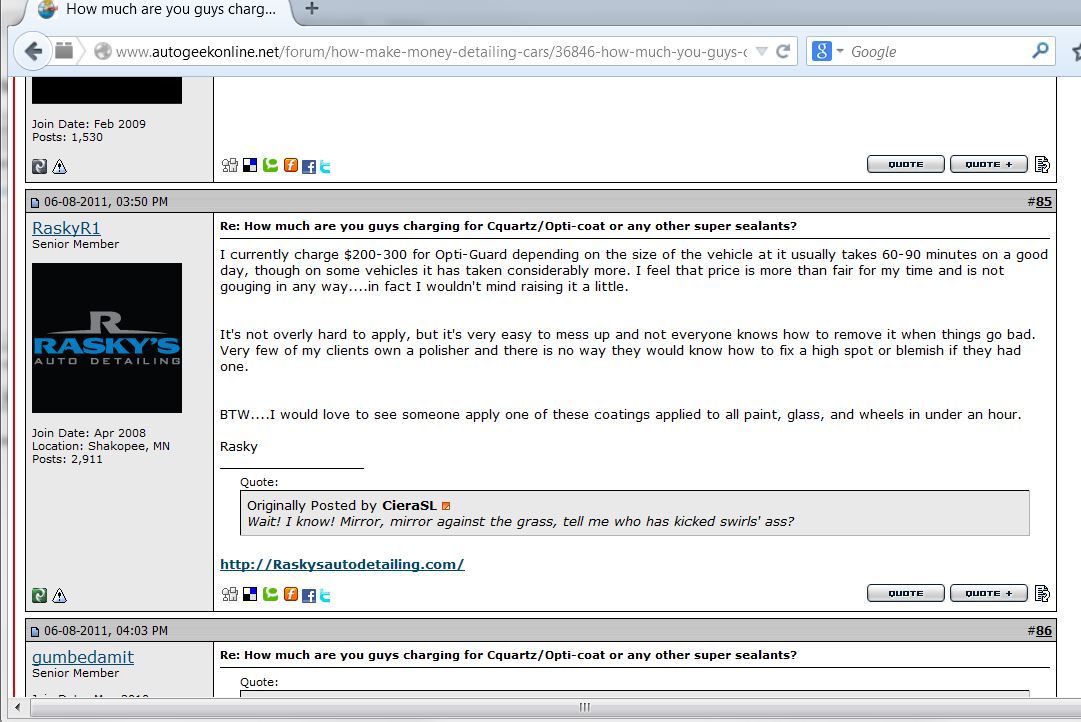Screen dimensions: 1081x722
Task: Go back with the browser Back arrow
Action: (x=33, y=51)
